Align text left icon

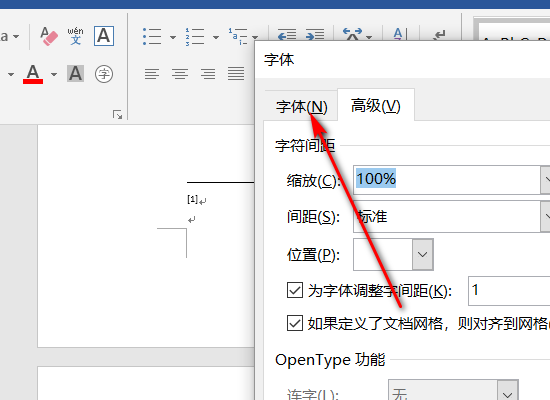click(x=152, y=74)
